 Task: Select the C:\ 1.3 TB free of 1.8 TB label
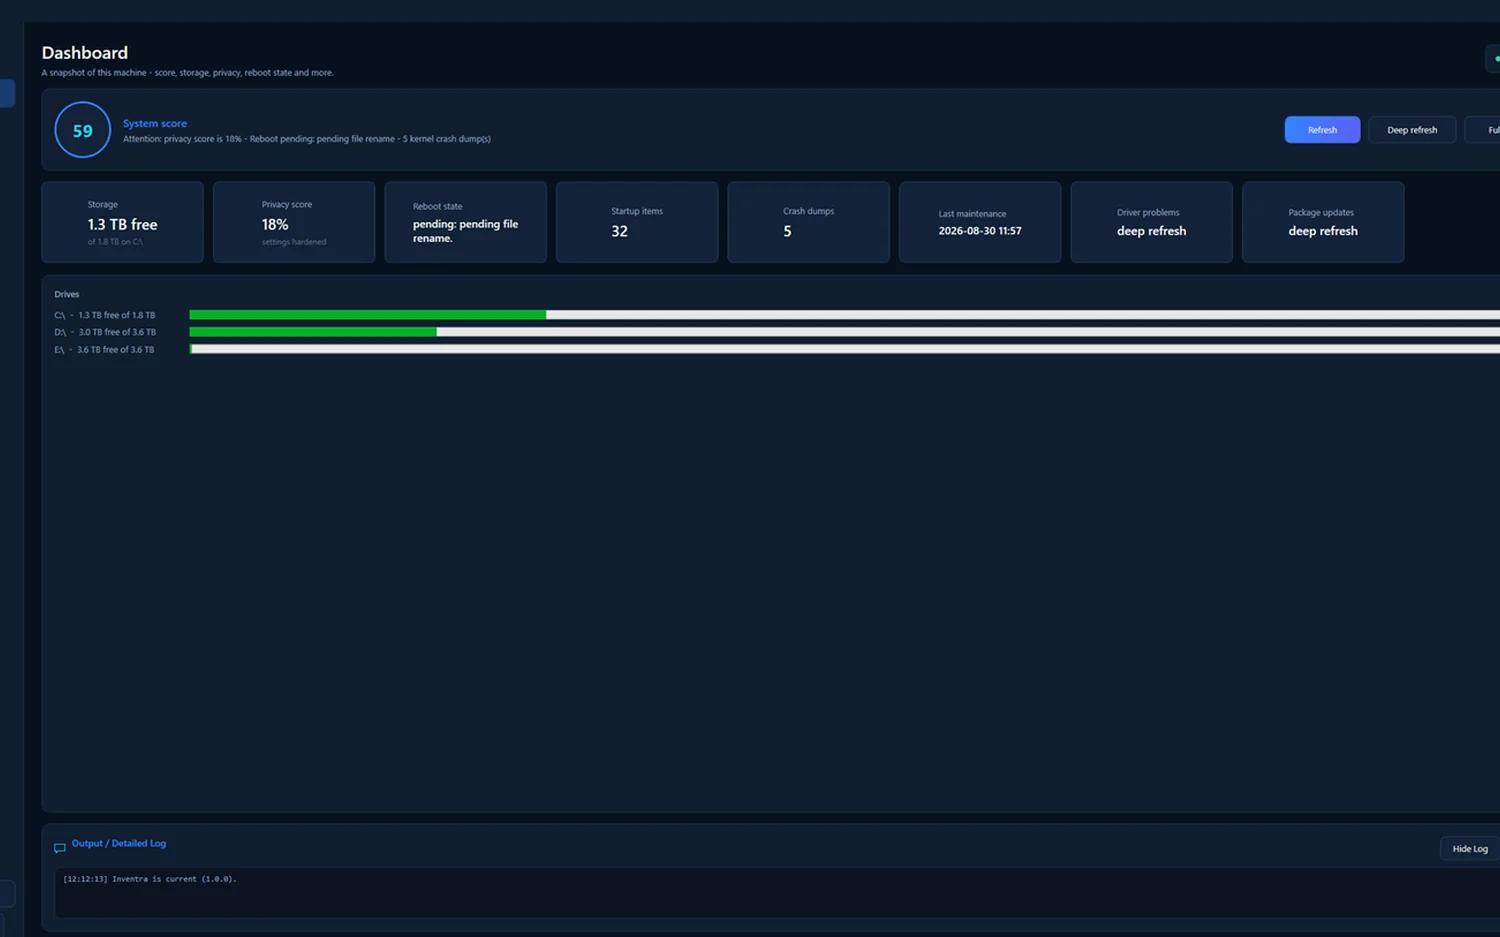click(105, 315)
